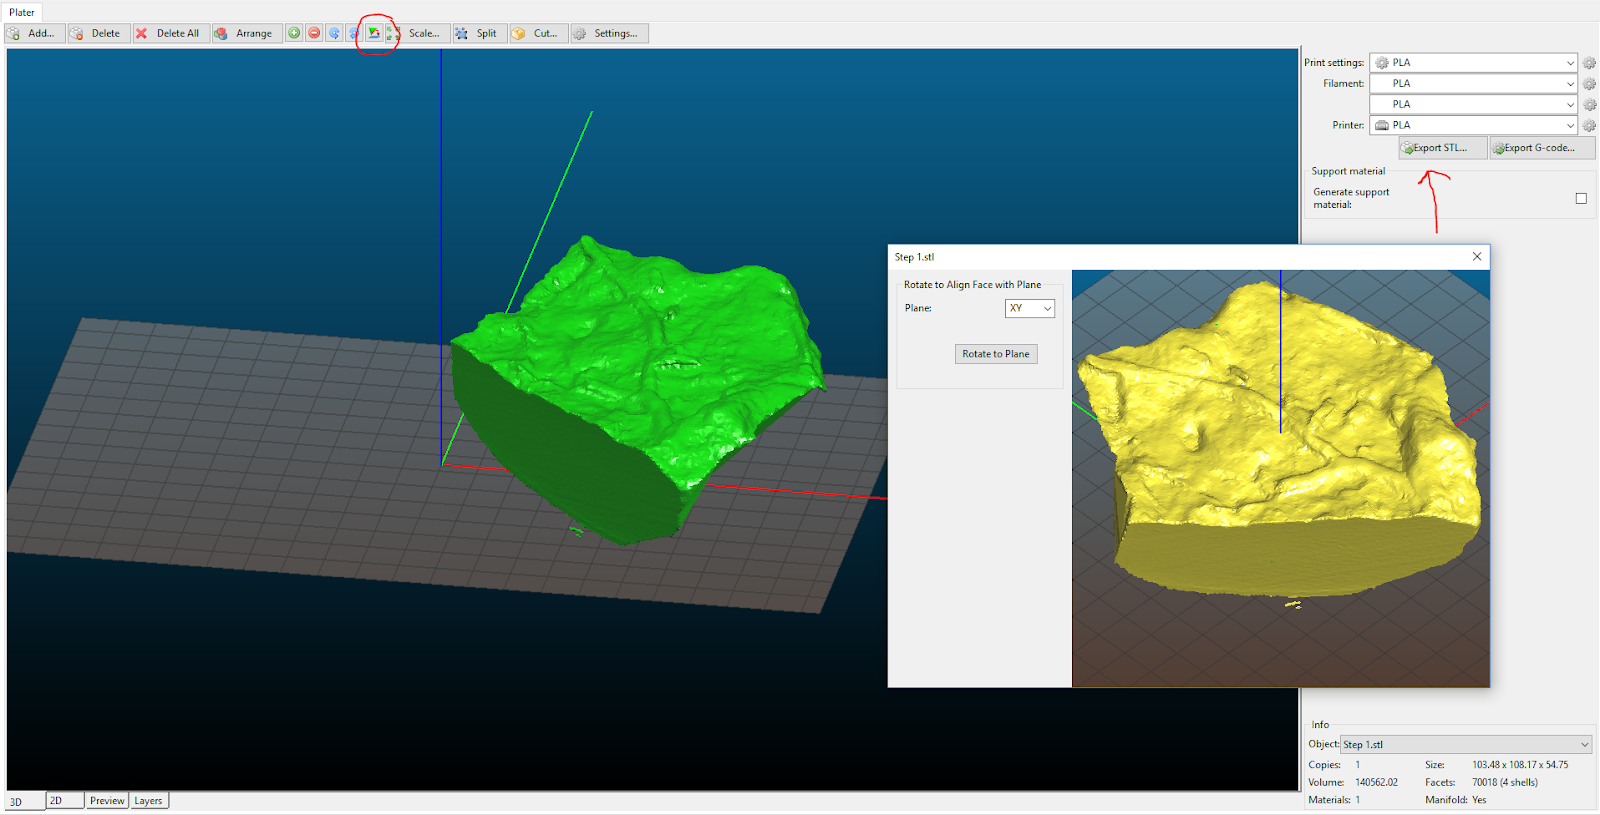Click the gear beside the labeled Filament dropdown
Image resolution: width=1600 pixels, height=815 pixels.
point(1589,84)
